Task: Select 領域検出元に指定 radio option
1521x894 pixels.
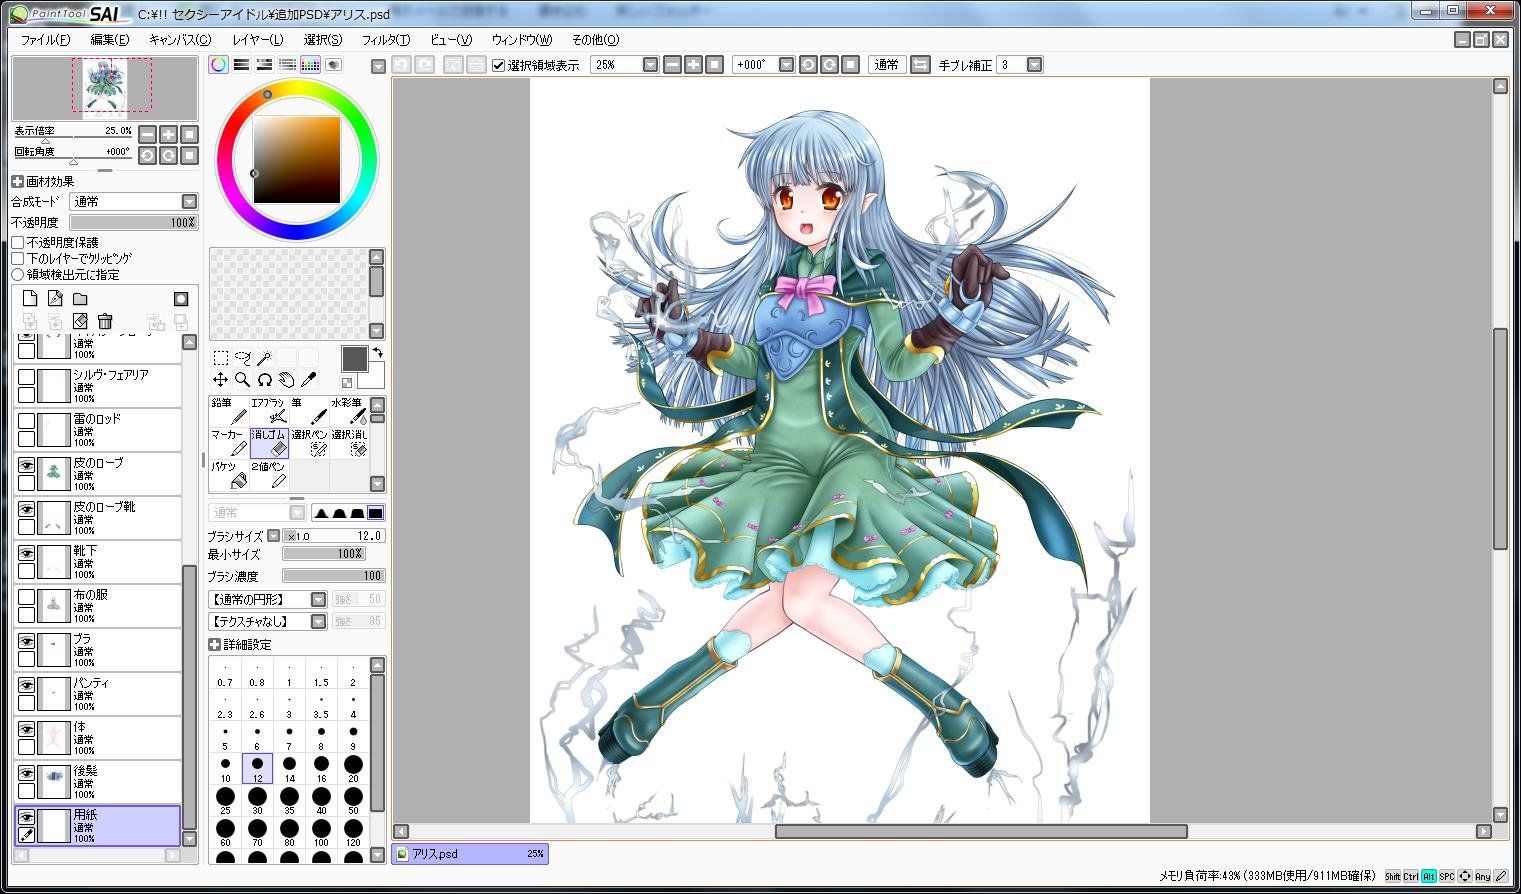Action: (18, 275)
